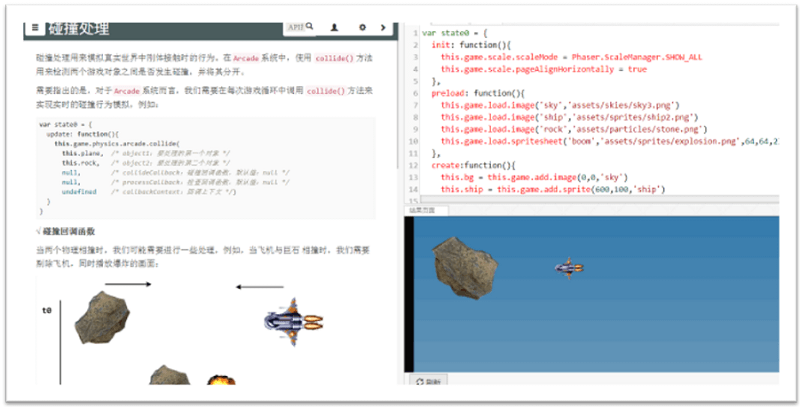Click the scaleMode = Phaser.ScaleManager.SHOW_ALL line
The width and height of the screenshot is (800, 407).
click(571, 57)
